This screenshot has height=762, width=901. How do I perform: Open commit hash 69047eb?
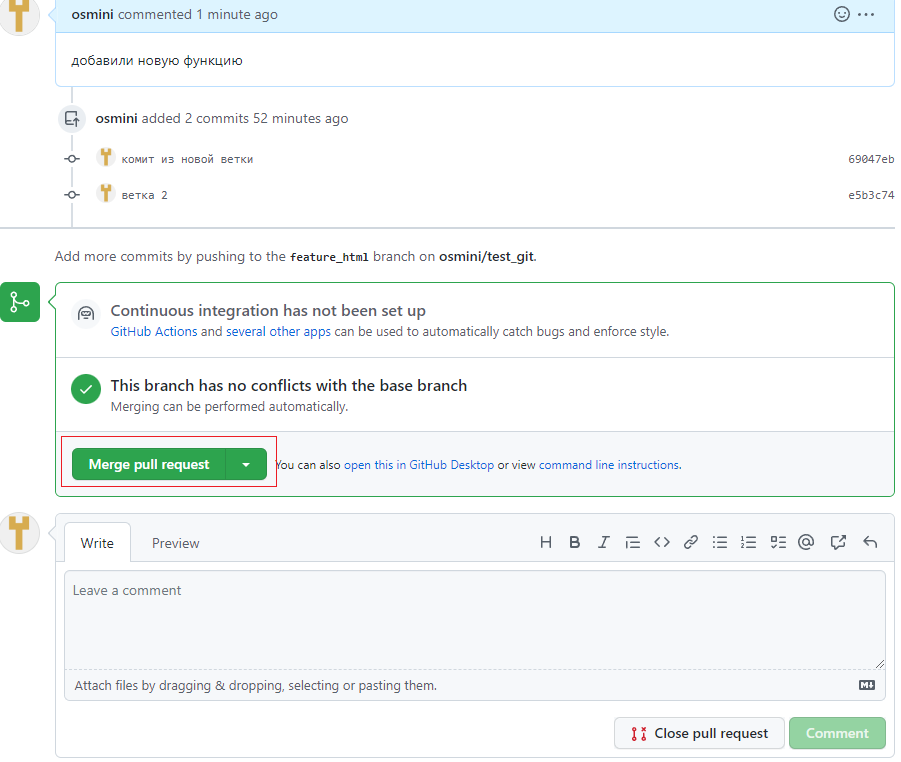click(x=871, y=159)
